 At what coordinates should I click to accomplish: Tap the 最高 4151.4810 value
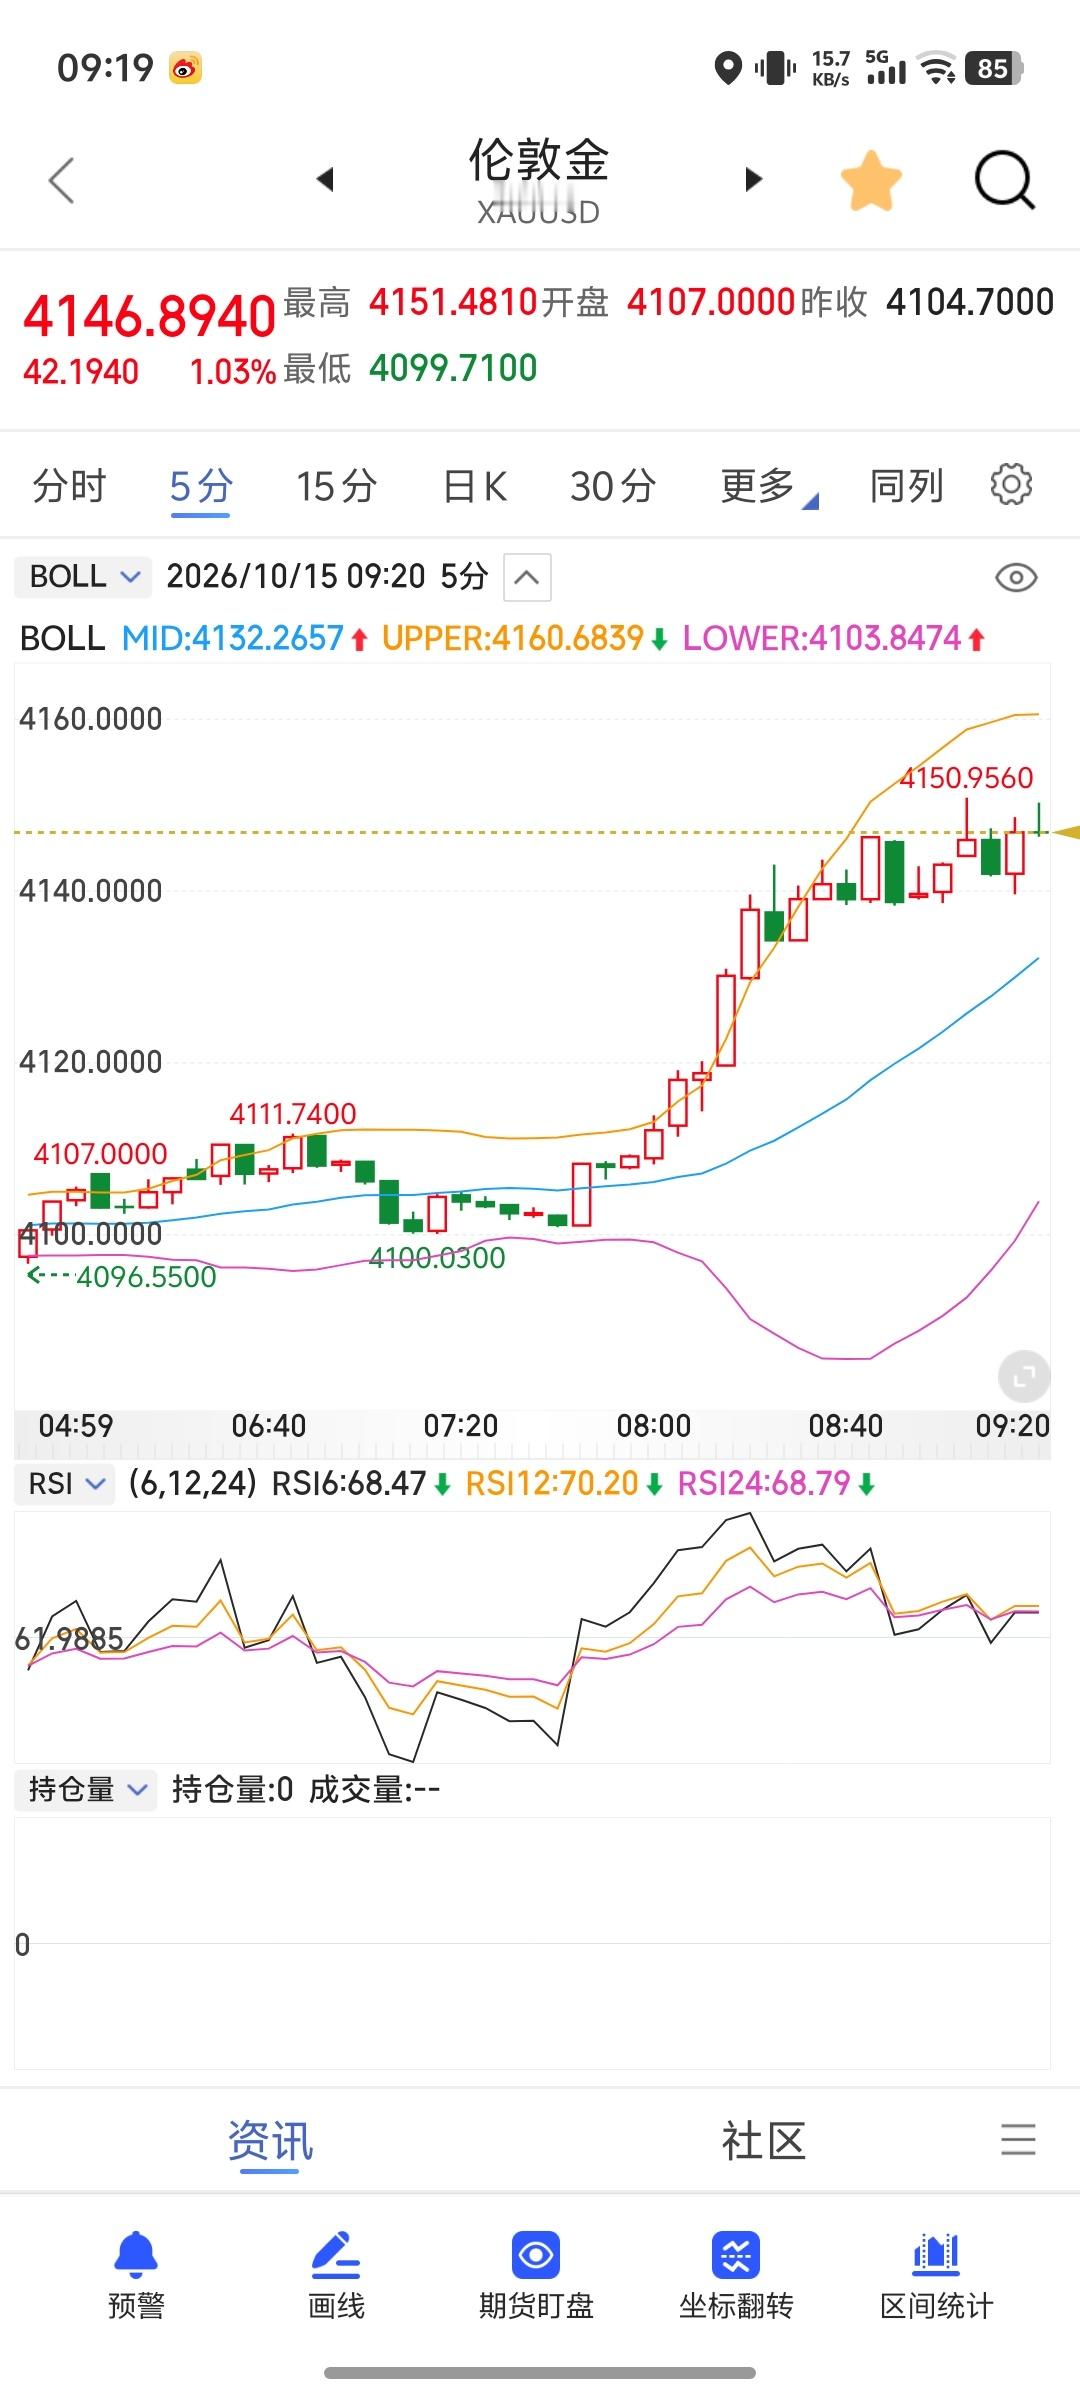(453, 302)
